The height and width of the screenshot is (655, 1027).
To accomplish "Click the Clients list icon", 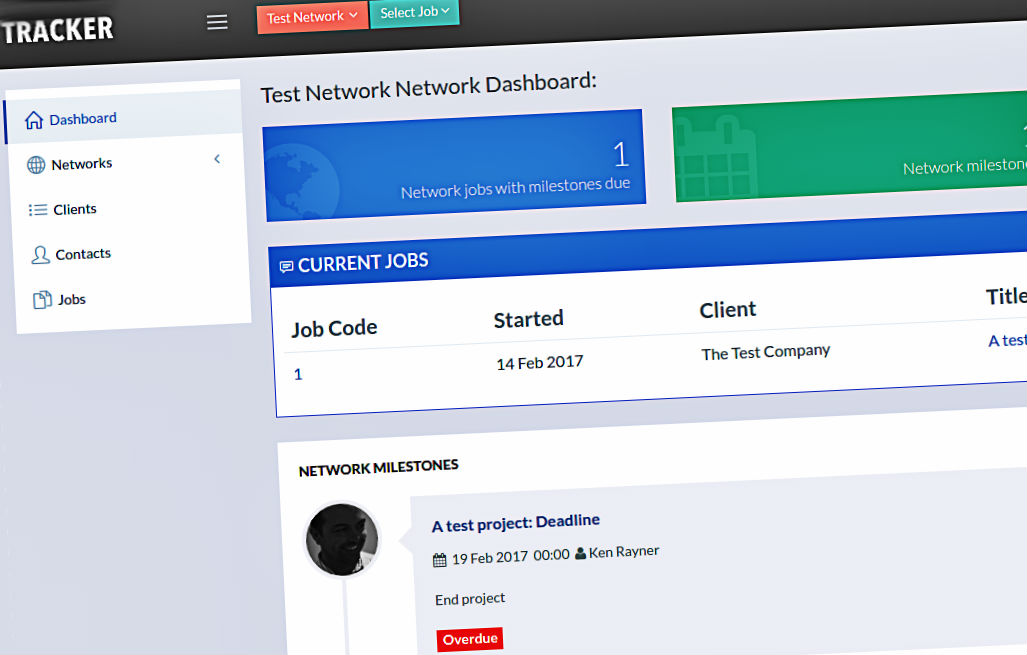I will point(38,210).
